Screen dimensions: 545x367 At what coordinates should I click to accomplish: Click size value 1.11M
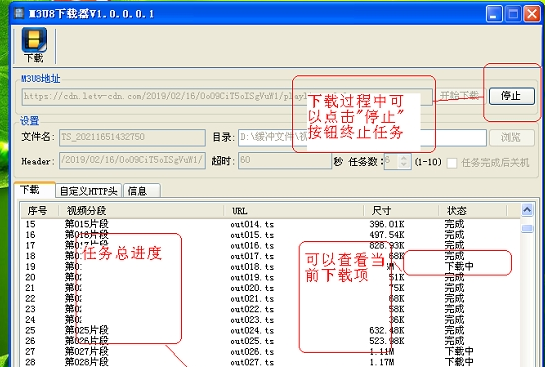[382, 352]
